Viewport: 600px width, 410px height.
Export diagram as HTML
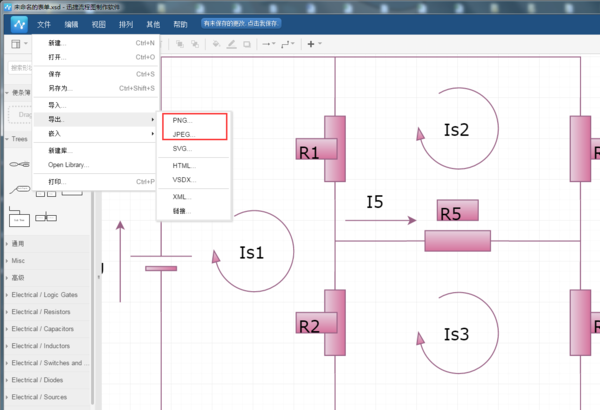[x=194, y=165]
